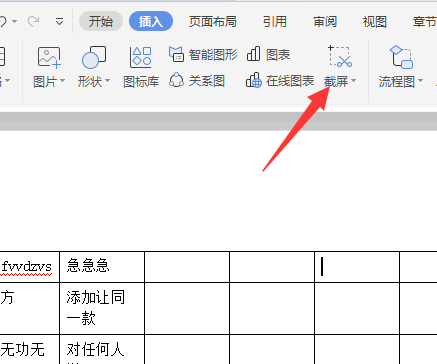
Task: Select the 形状 shapes icon
Action: tap(94, 57)
